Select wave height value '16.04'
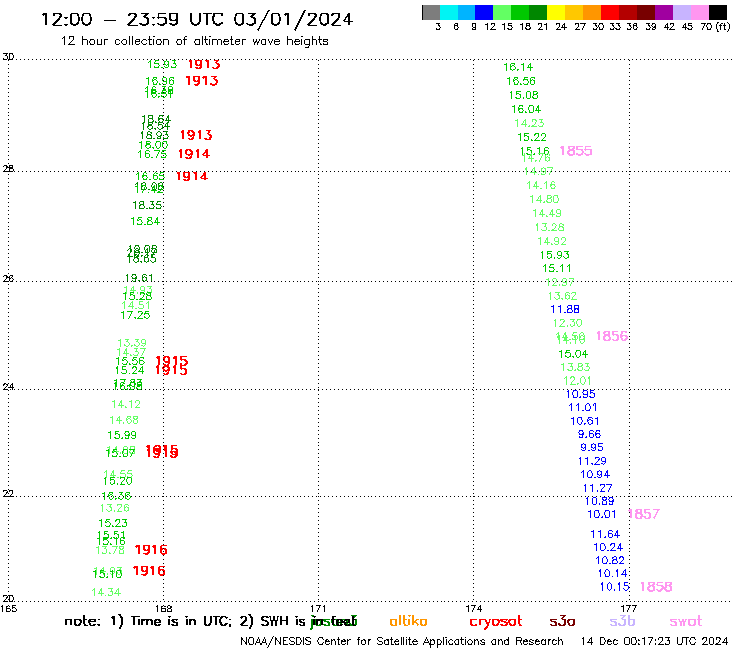The width and height of the screenshot is (740, 650). click(526, 110)
